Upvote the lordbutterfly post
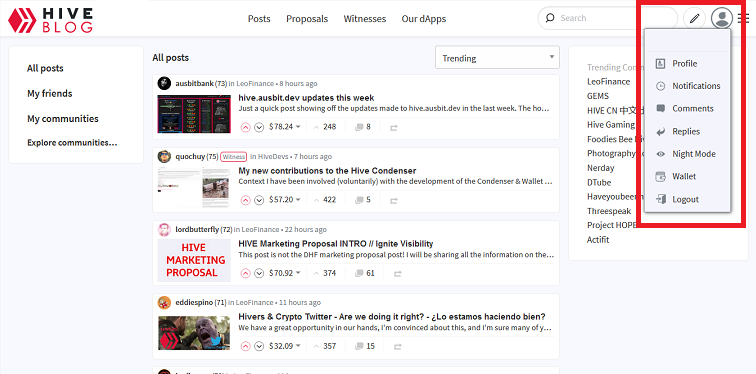 tap(245, 273)
